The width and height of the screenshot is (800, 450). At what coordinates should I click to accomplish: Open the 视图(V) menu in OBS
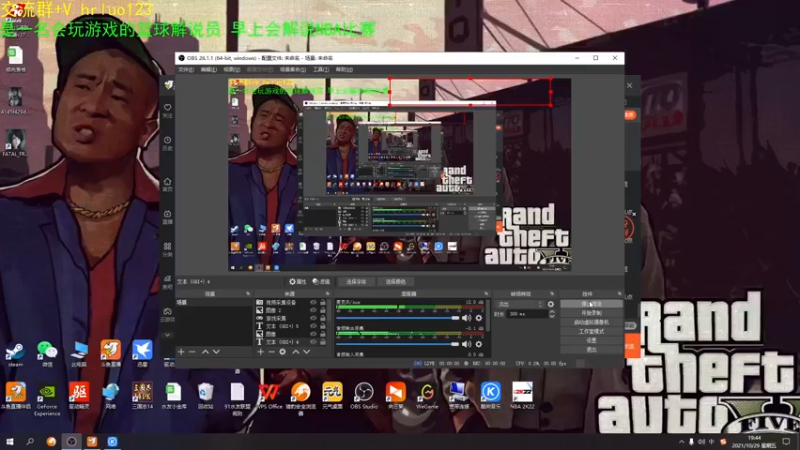tap(231, 69)
